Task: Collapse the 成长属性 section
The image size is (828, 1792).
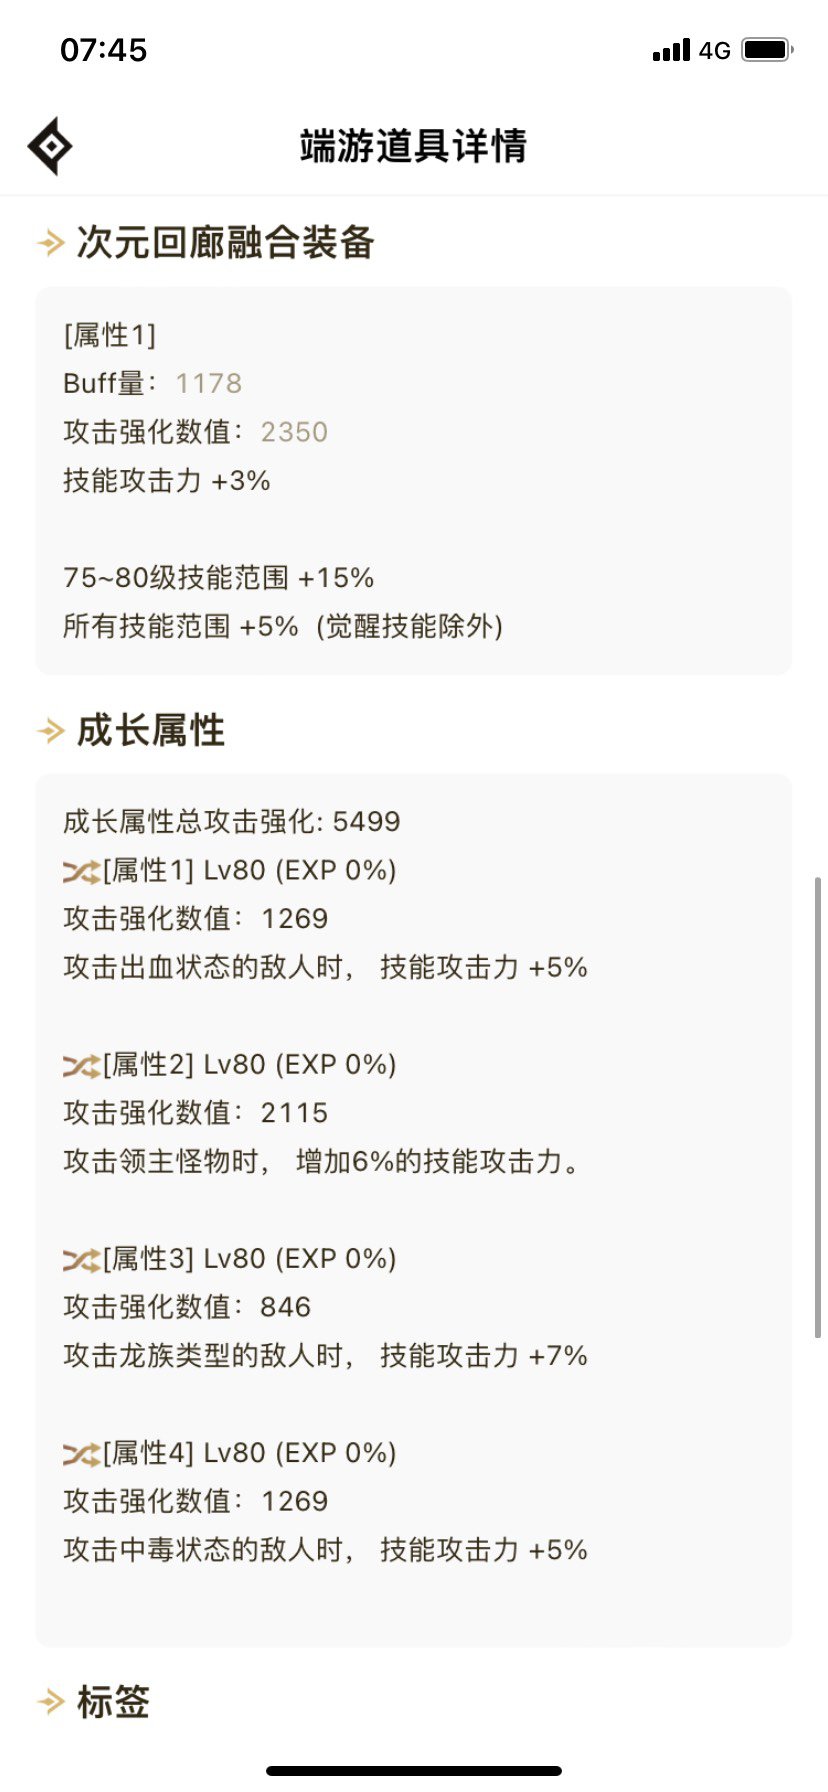Action: [x=150, y=732]
